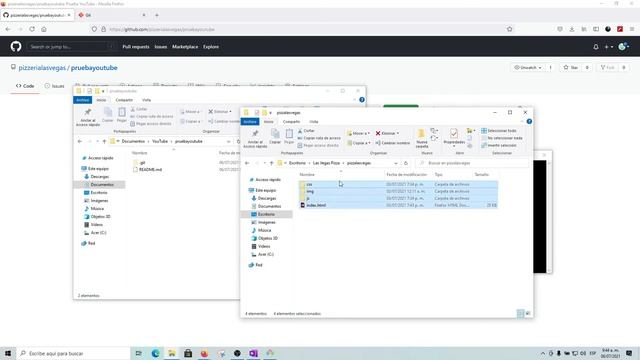Click the Buscar en pizzalasvegas search box

point(473,163)
